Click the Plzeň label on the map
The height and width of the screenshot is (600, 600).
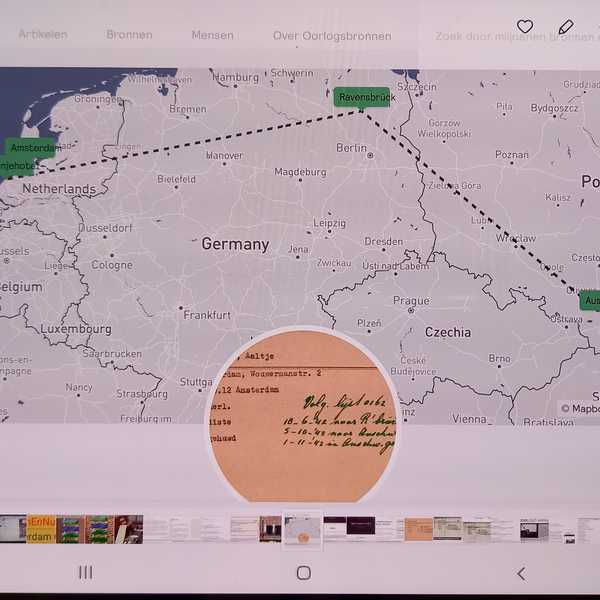[x=369, y=323]
